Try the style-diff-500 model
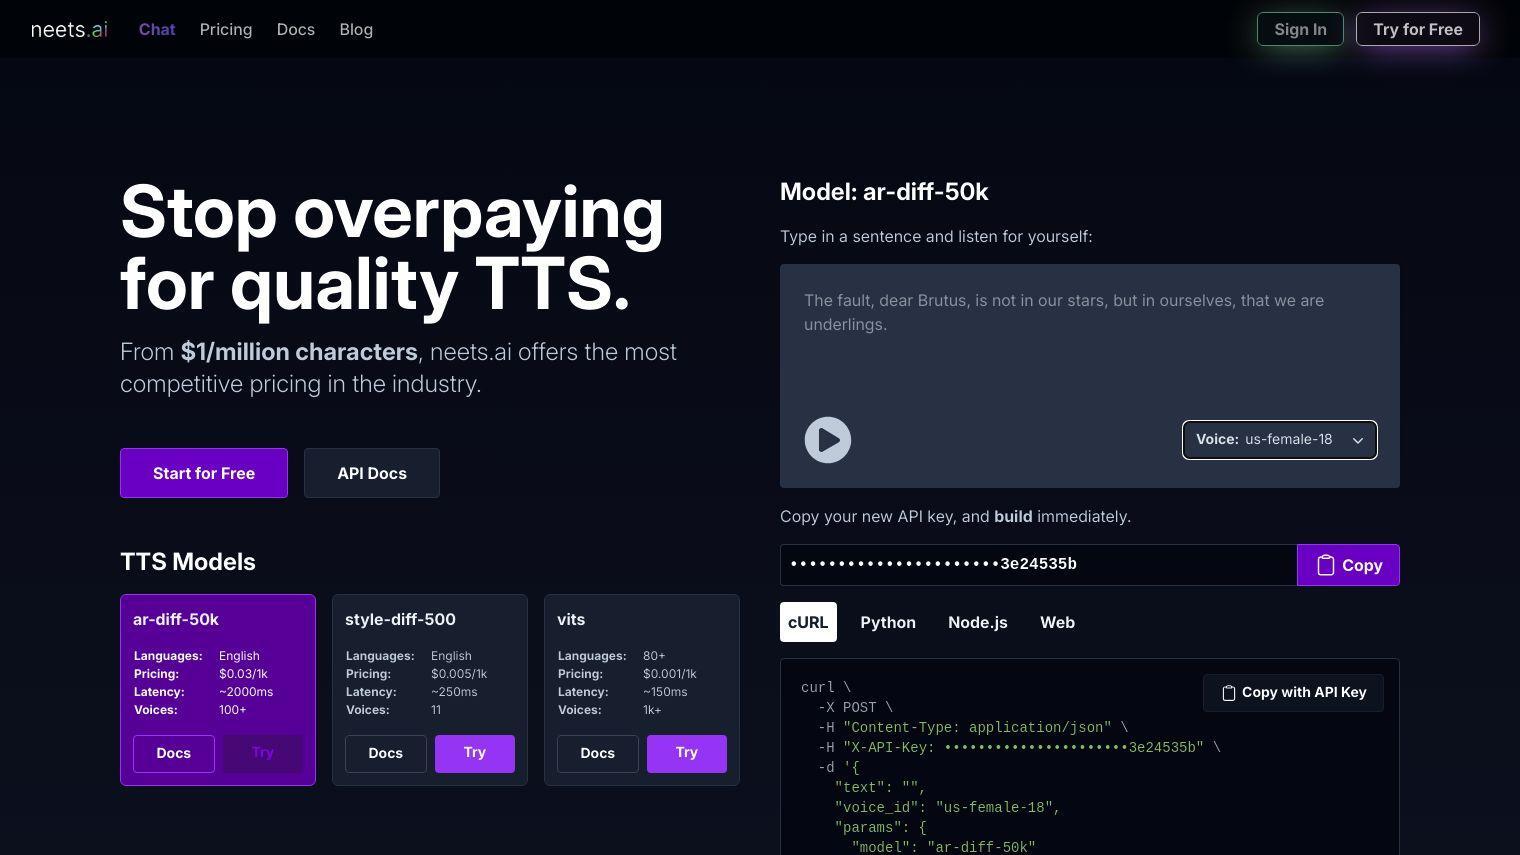The width and height of the screenshot is (1520, 855). pyautogui.click(x=475, y=753)
